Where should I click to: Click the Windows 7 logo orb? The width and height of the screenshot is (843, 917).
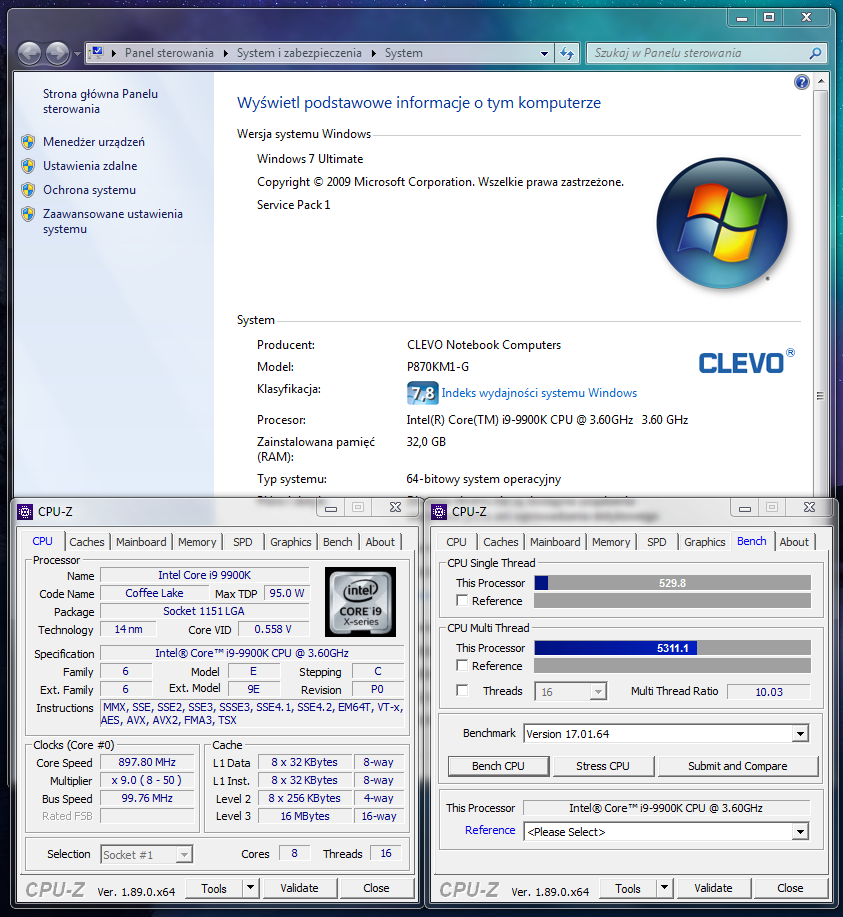[722, 223]
